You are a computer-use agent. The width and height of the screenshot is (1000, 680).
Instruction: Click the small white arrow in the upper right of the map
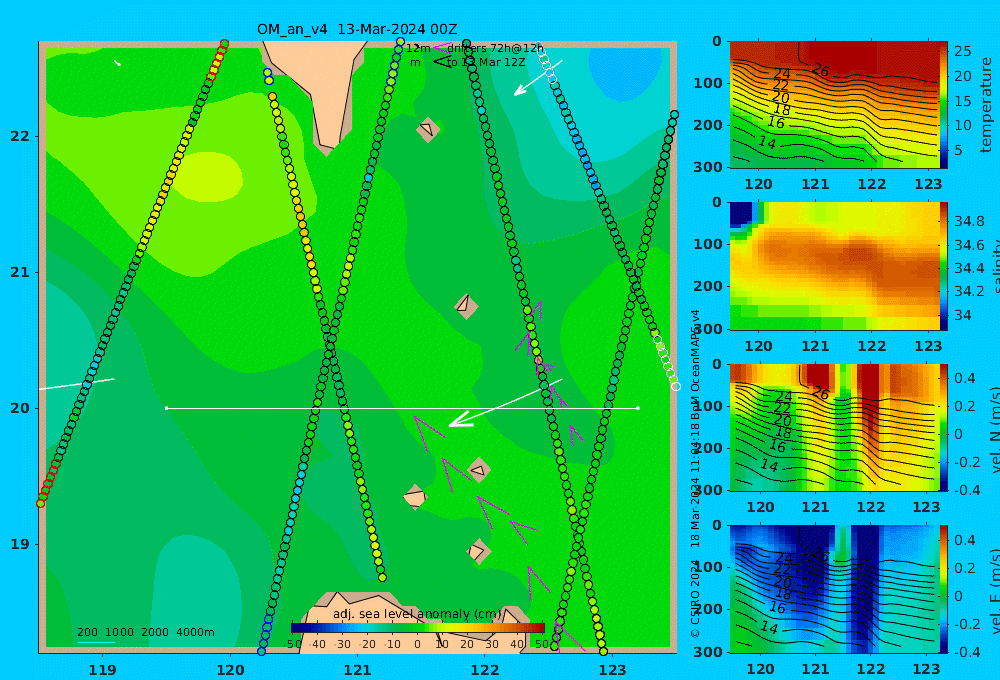pos(538,78)
